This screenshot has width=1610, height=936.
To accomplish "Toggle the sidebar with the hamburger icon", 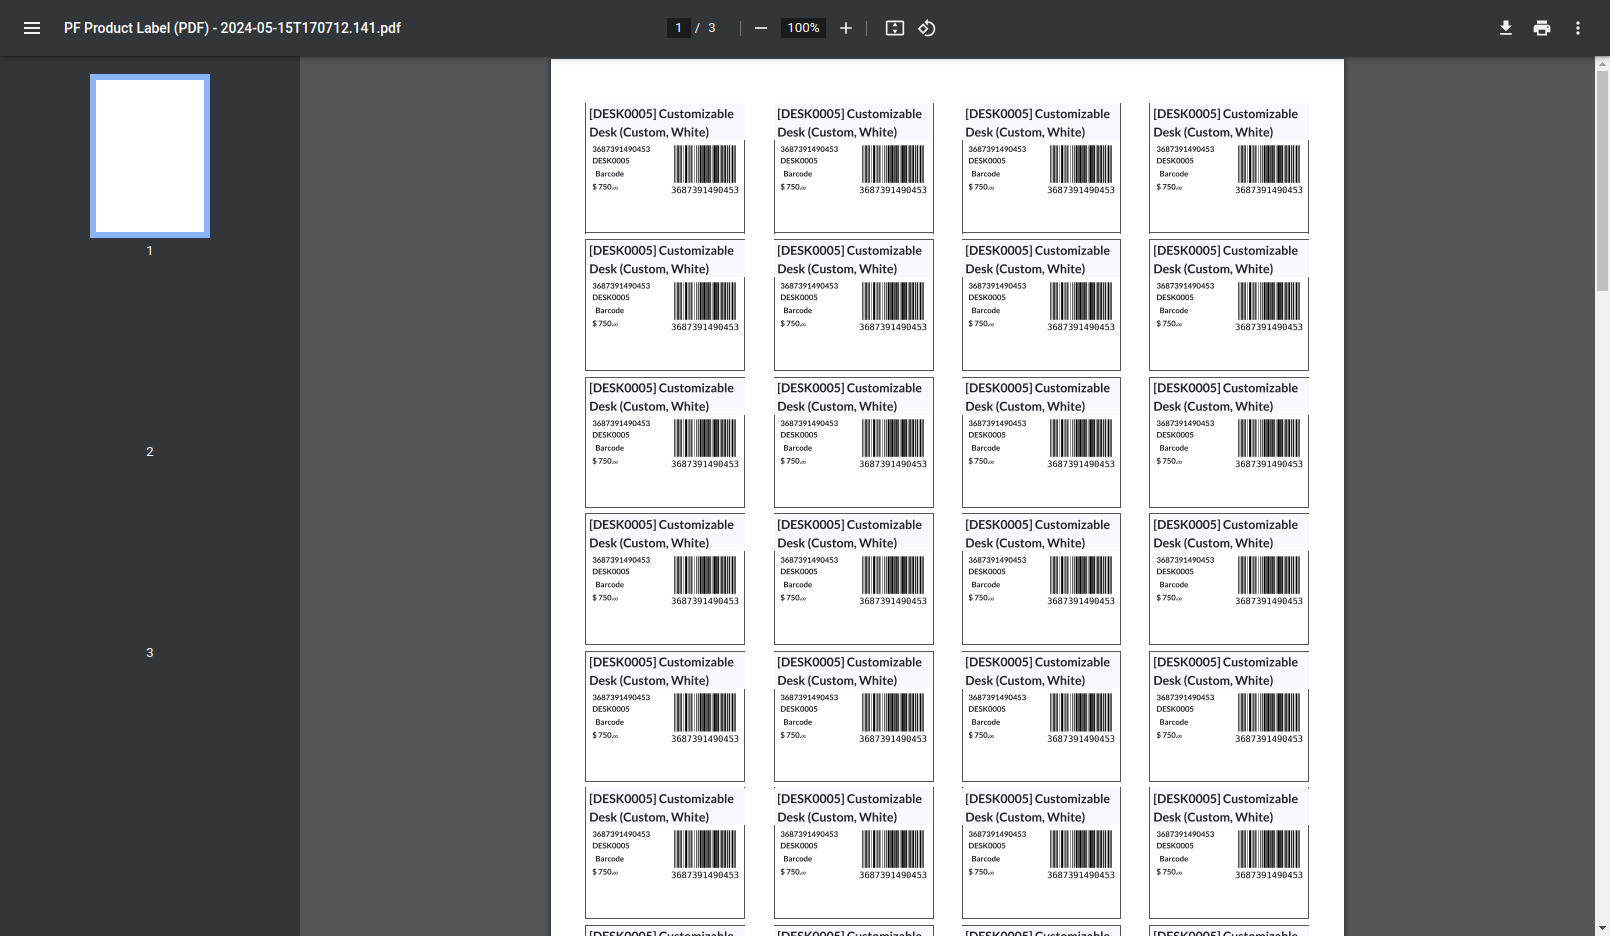I will click(32, 28).
